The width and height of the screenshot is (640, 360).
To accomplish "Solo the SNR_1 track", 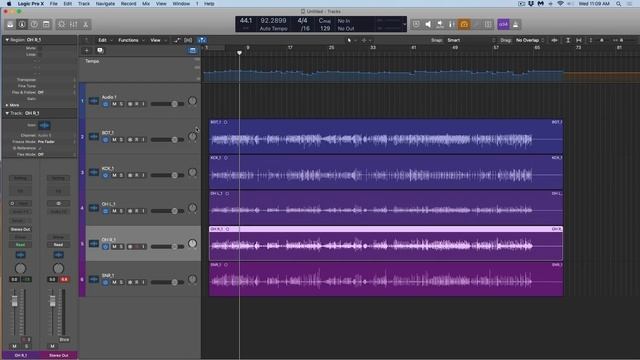I will [121, 282].
